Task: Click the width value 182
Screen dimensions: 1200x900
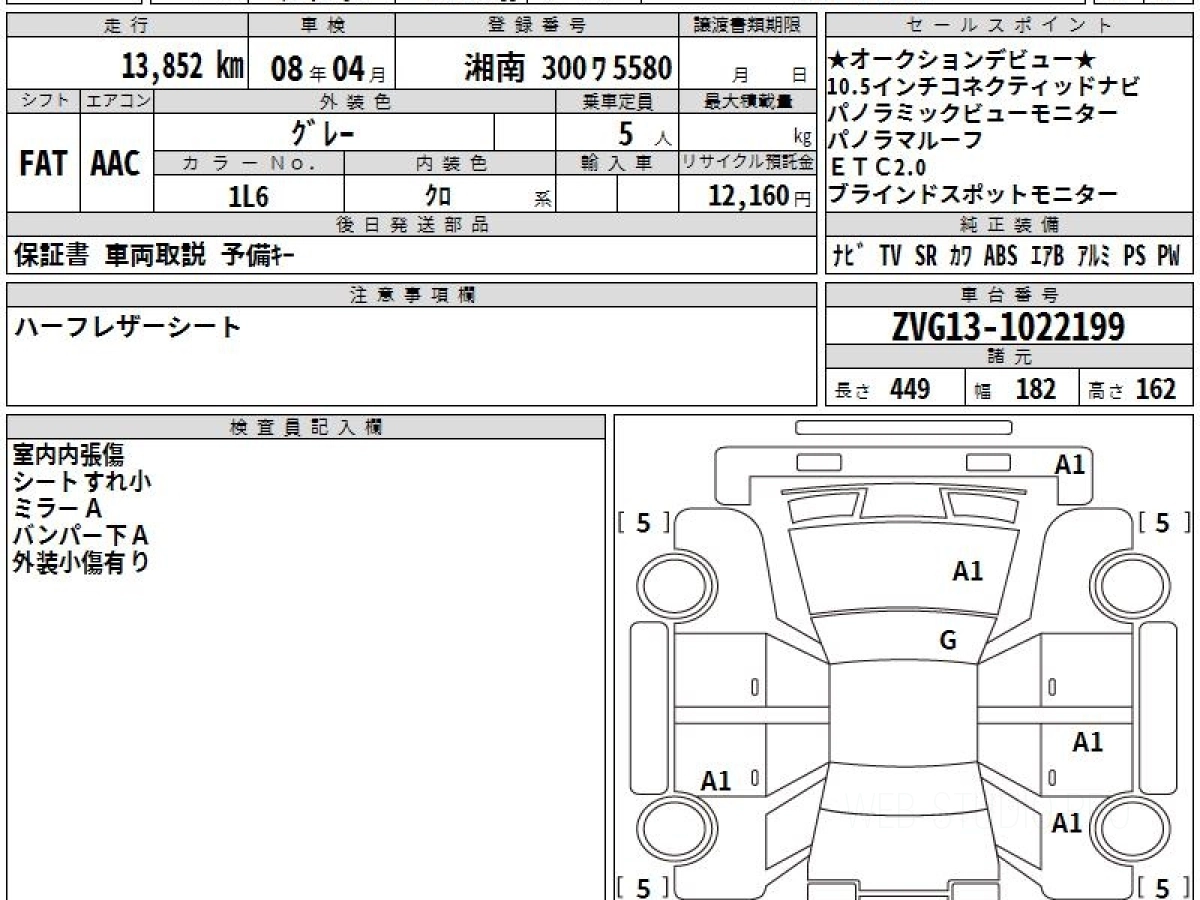Action: [x=1035, y=389]
